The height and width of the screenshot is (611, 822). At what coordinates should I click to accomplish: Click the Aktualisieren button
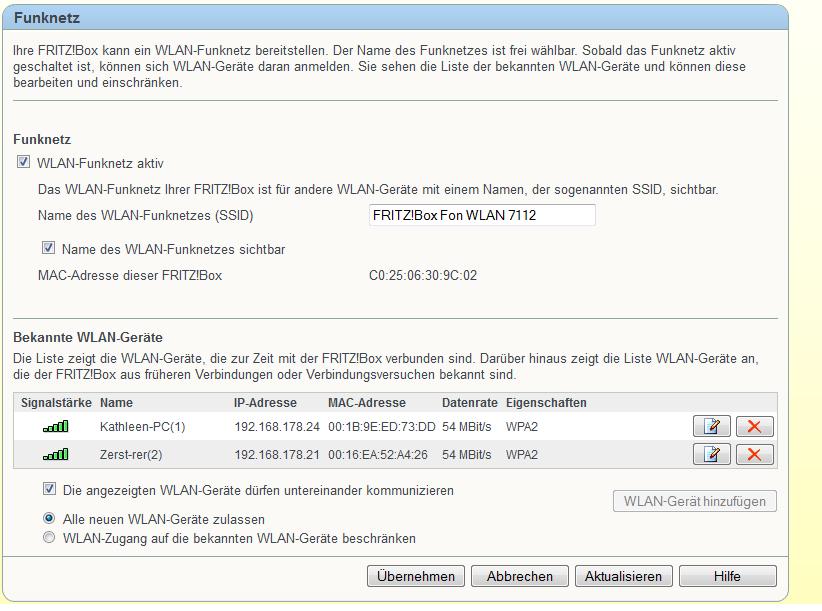(623, 576)
